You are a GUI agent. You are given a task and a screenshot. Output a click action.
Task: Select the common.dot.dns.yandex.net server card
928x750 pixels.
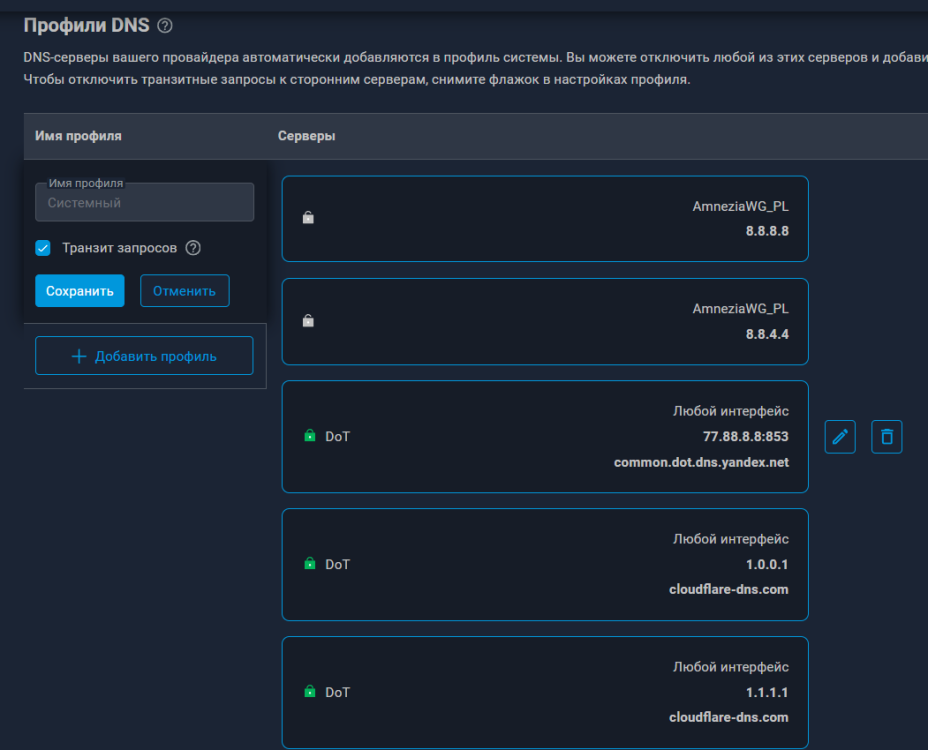click(544, 437)
